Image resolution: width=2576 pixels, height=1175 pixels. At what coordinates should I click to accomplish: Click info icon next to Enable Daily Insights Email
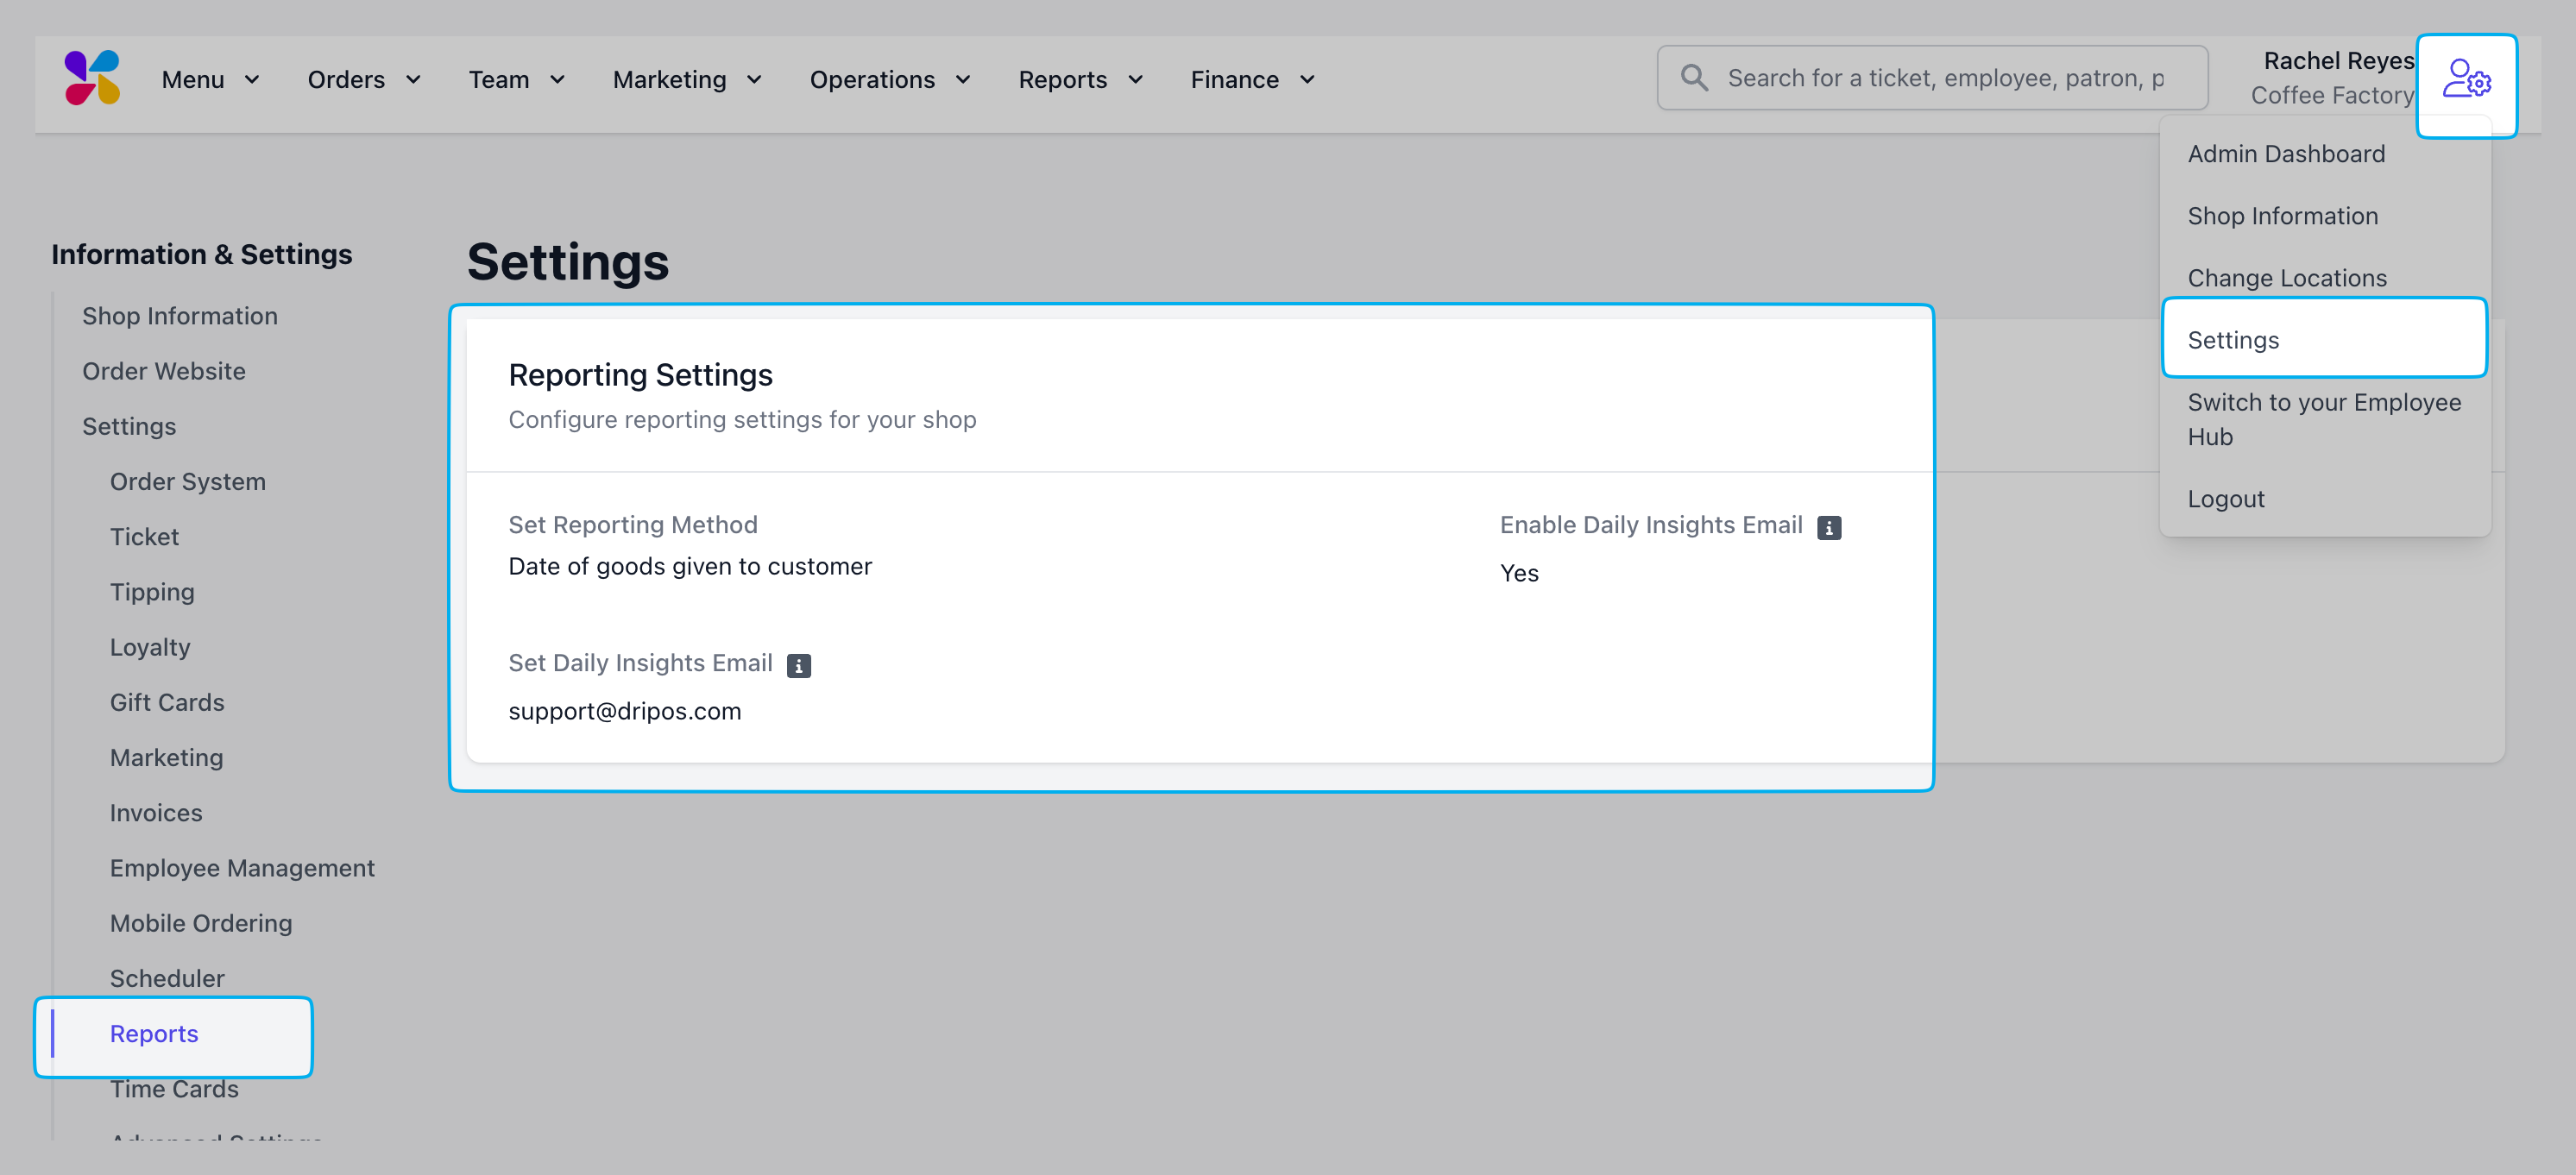(x=1828, y=528)
